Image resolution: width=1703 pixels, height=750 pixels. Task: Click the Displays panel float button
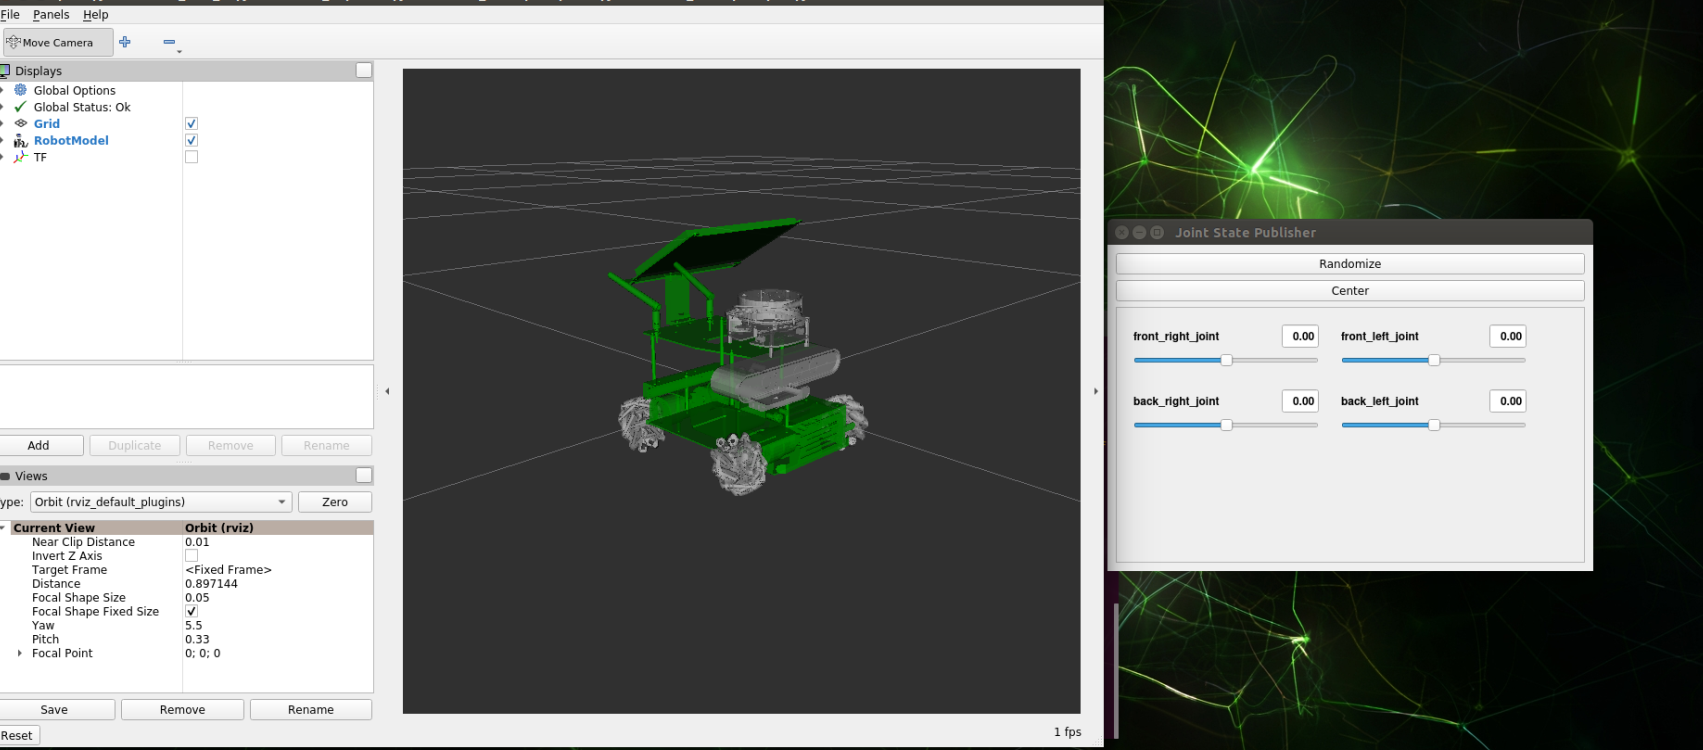click(x=364, y=70)
